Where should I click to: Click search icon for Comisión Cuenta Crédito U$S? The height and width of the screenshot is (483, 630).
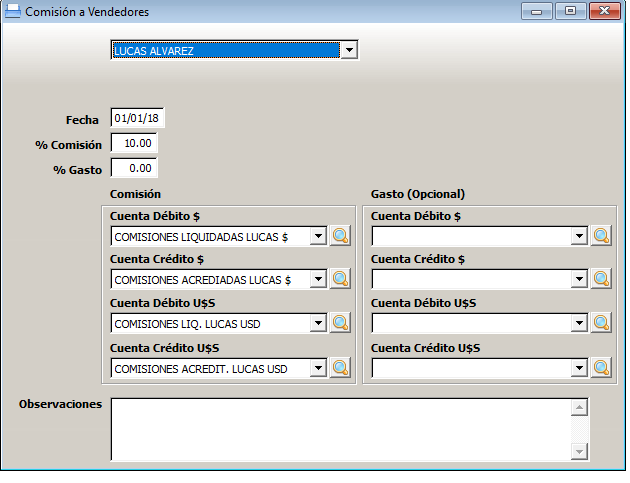pos(340,368)
